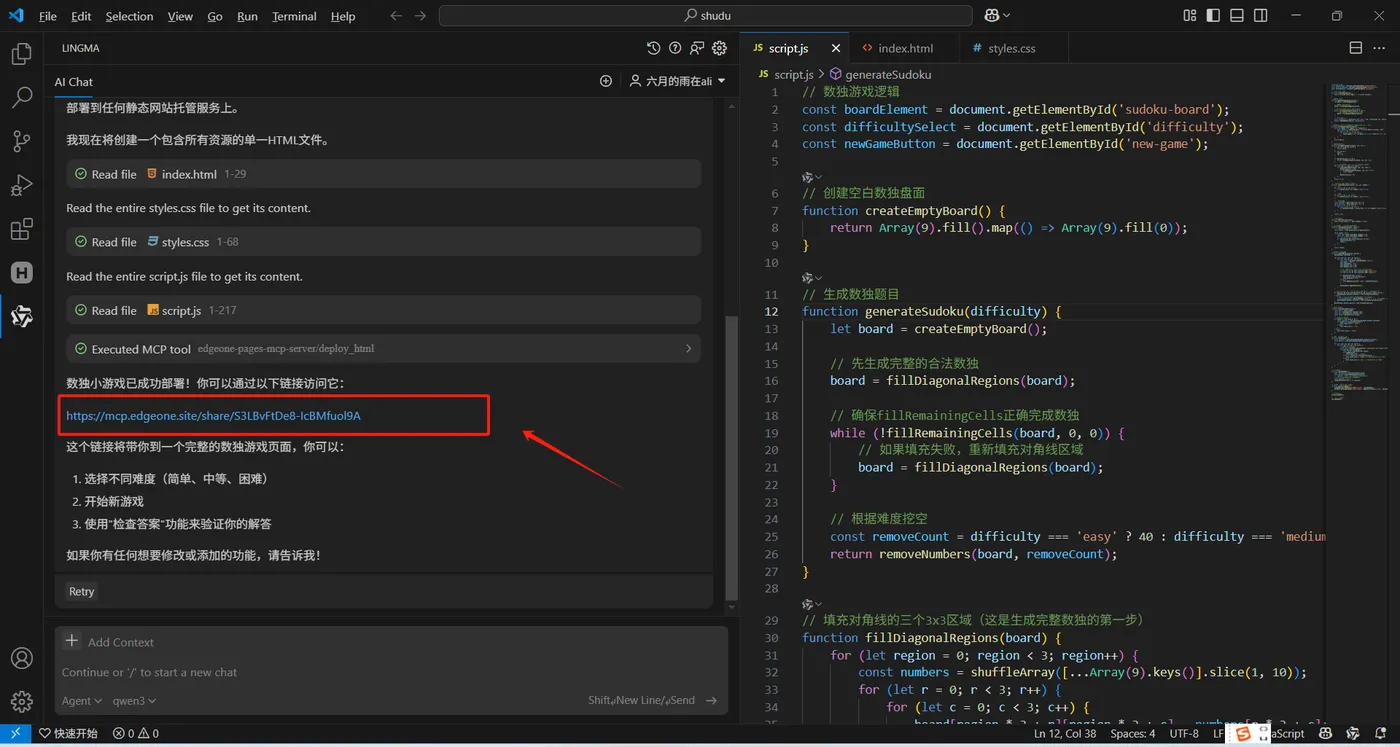This screenshot has height=747, width=1400.
Task: Open the Extensions view
Action: [x=21, y=230]
